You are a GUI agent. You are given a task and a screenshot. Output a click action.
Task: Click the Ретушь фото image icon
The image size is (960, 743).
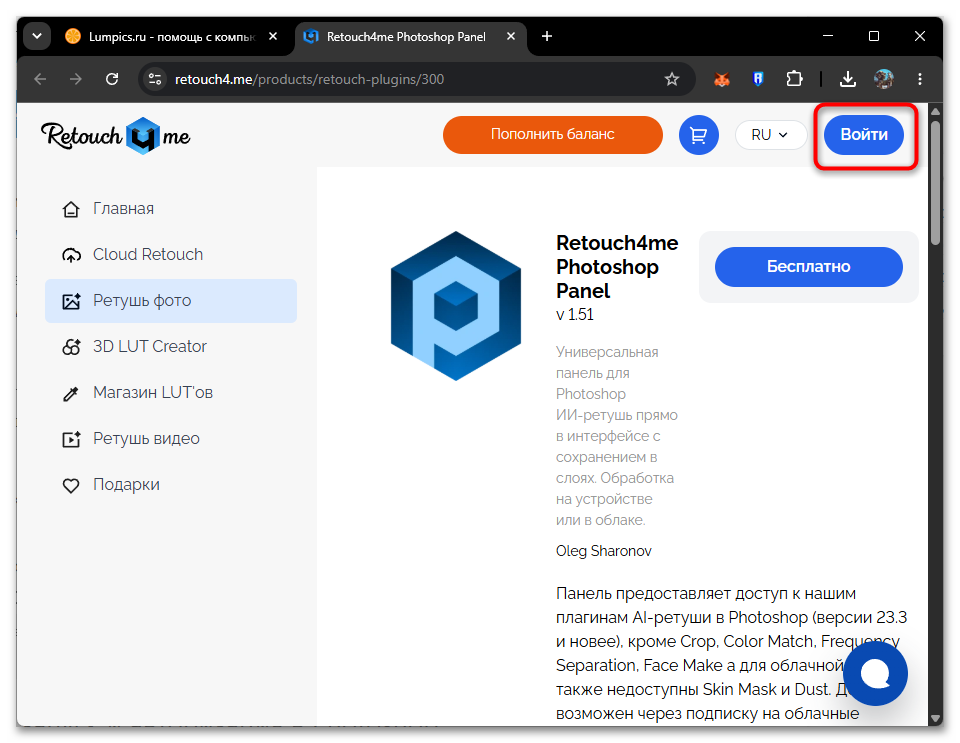pos(71,301)
